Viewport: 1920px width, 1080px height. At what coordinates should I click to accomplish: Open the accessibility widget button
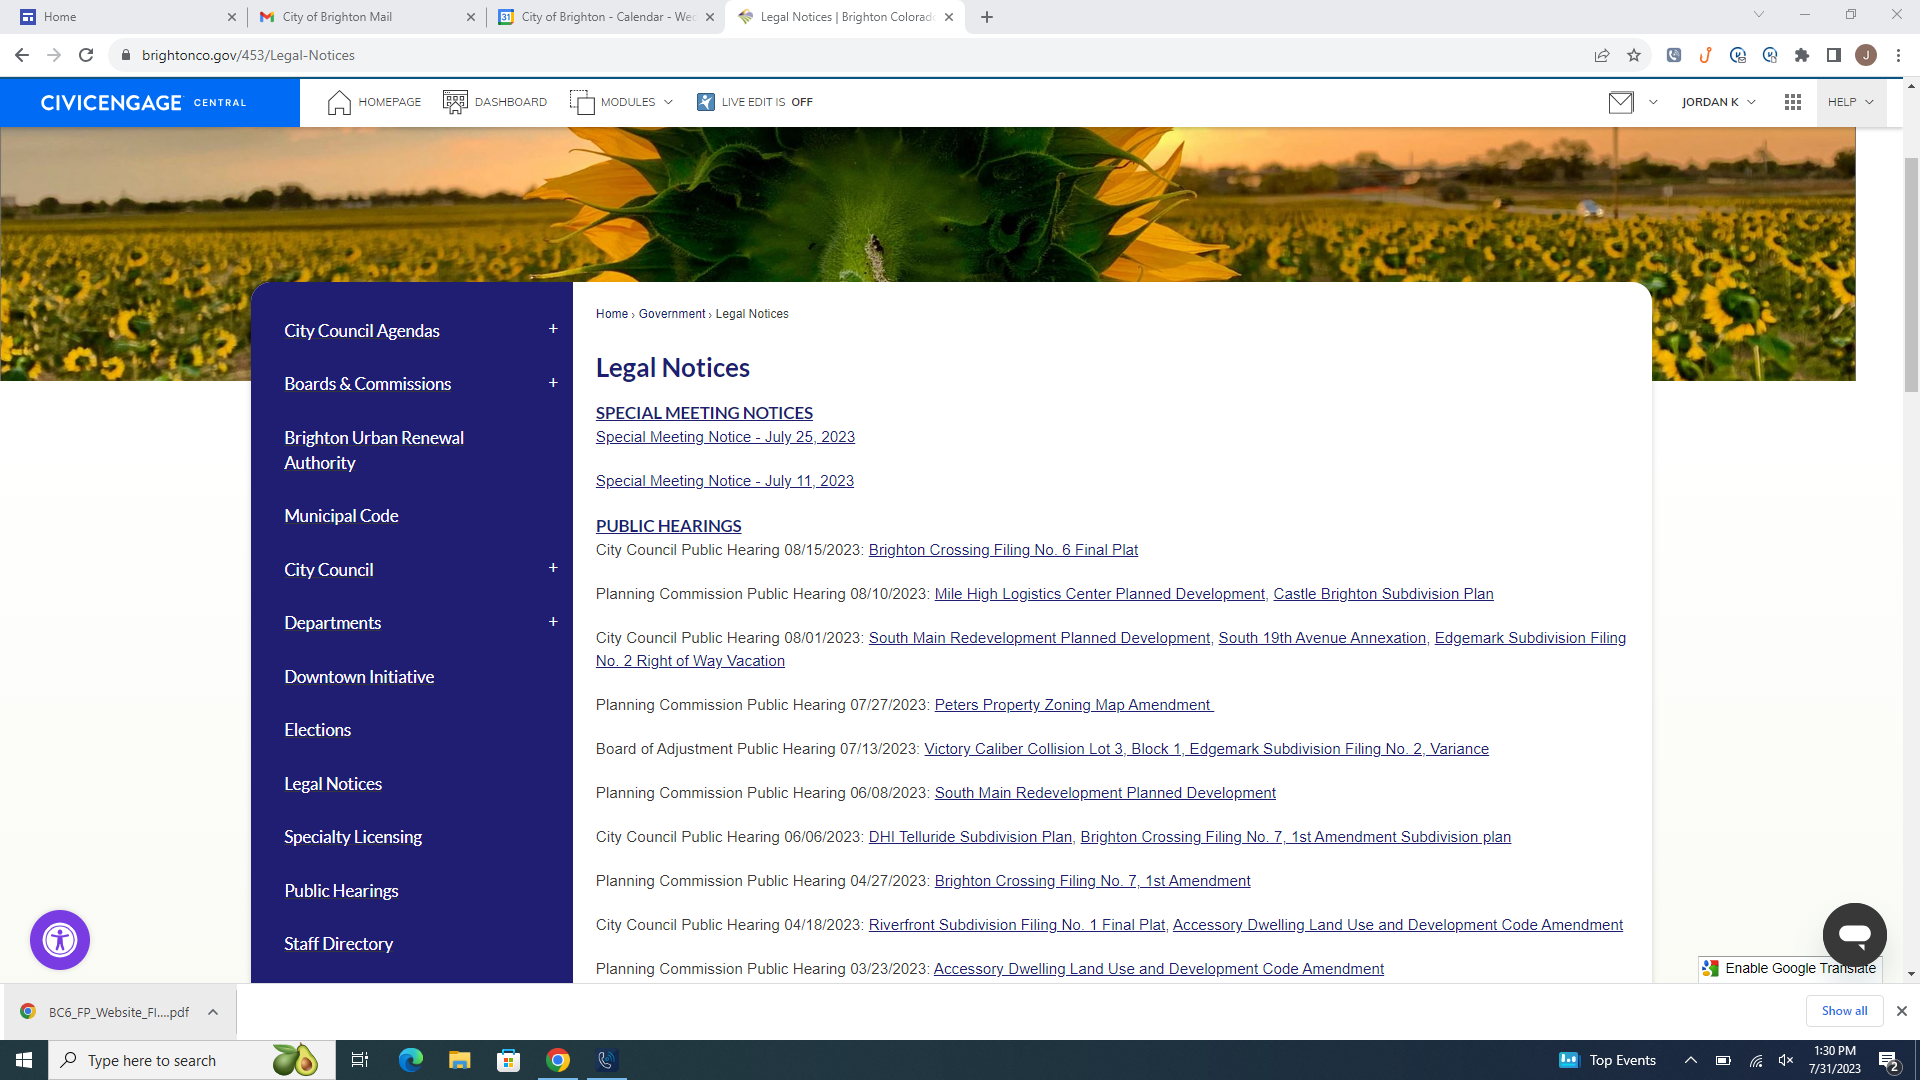pos(60,940)
